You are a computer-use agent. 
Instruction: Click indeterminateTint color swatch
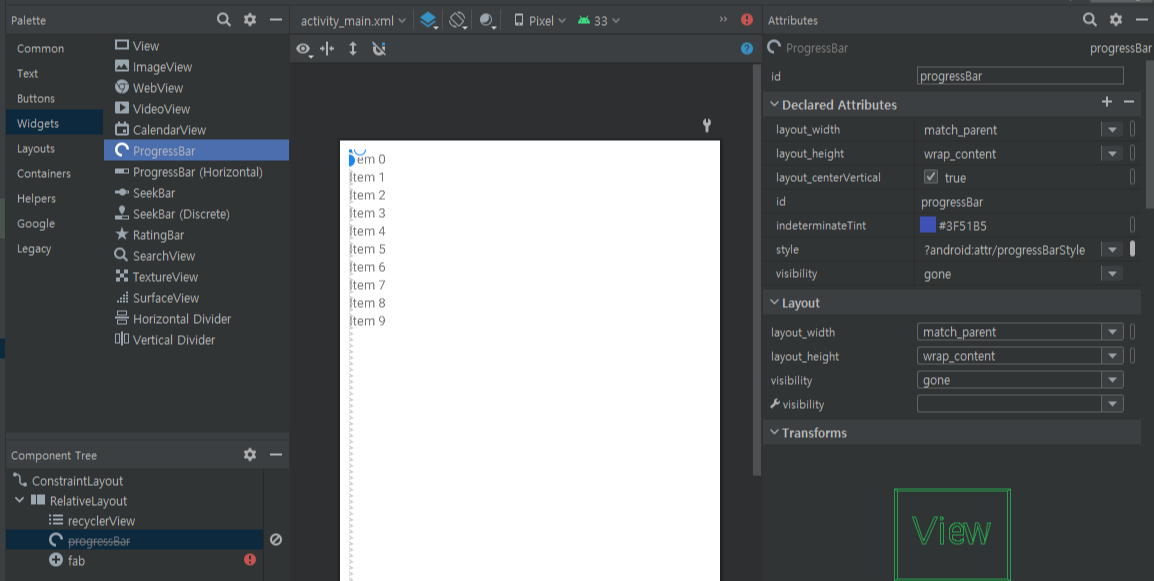(x=928, y=225)
